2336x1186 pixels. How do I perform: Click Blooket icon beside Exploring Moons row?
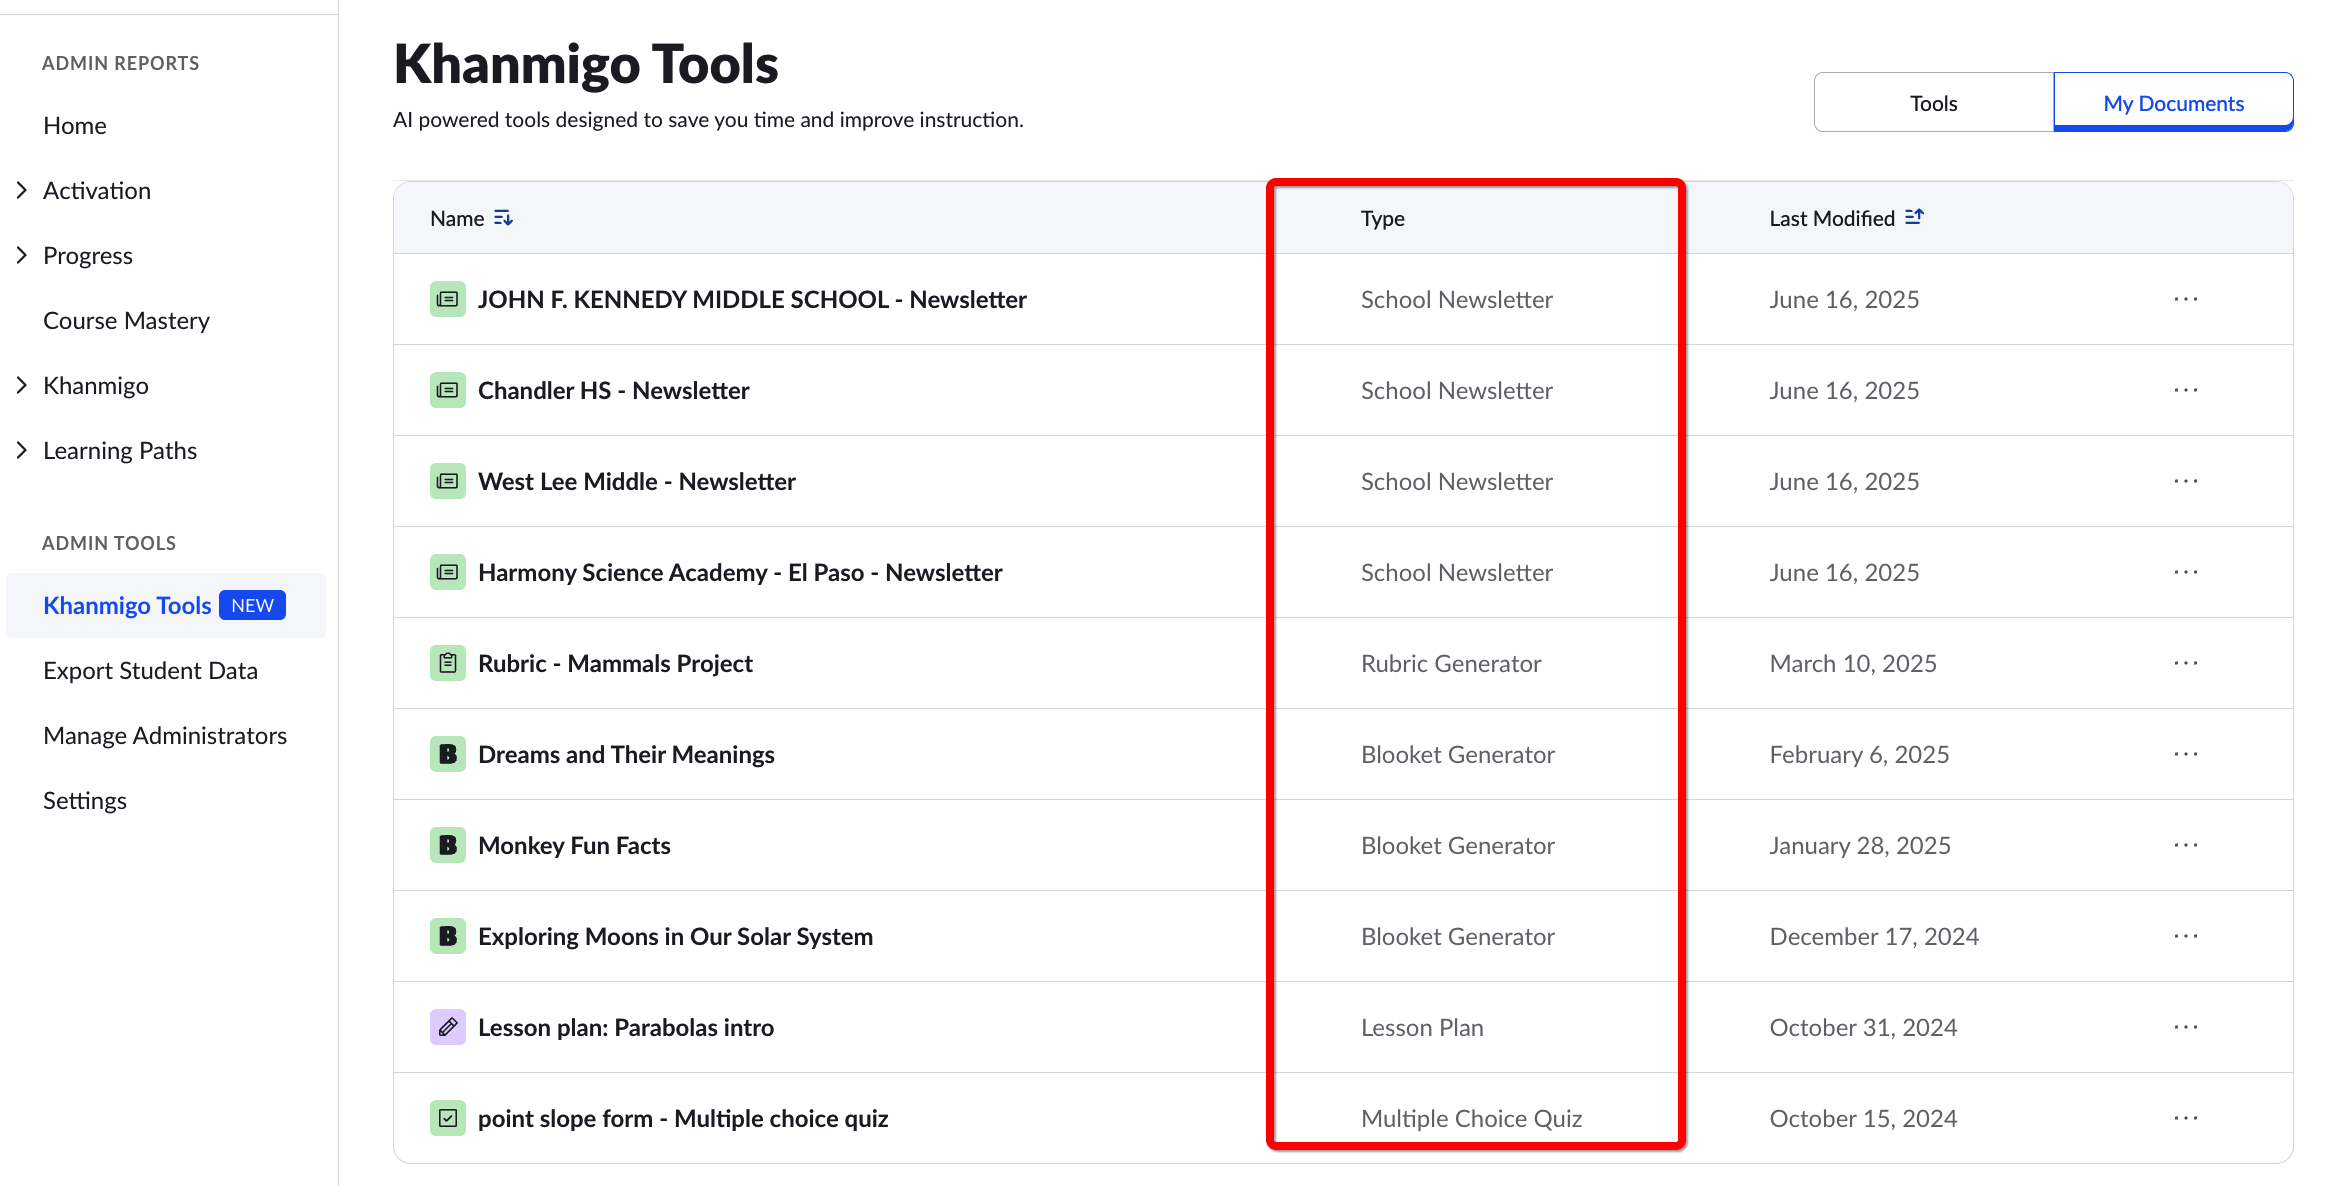(x=447, y=936)
